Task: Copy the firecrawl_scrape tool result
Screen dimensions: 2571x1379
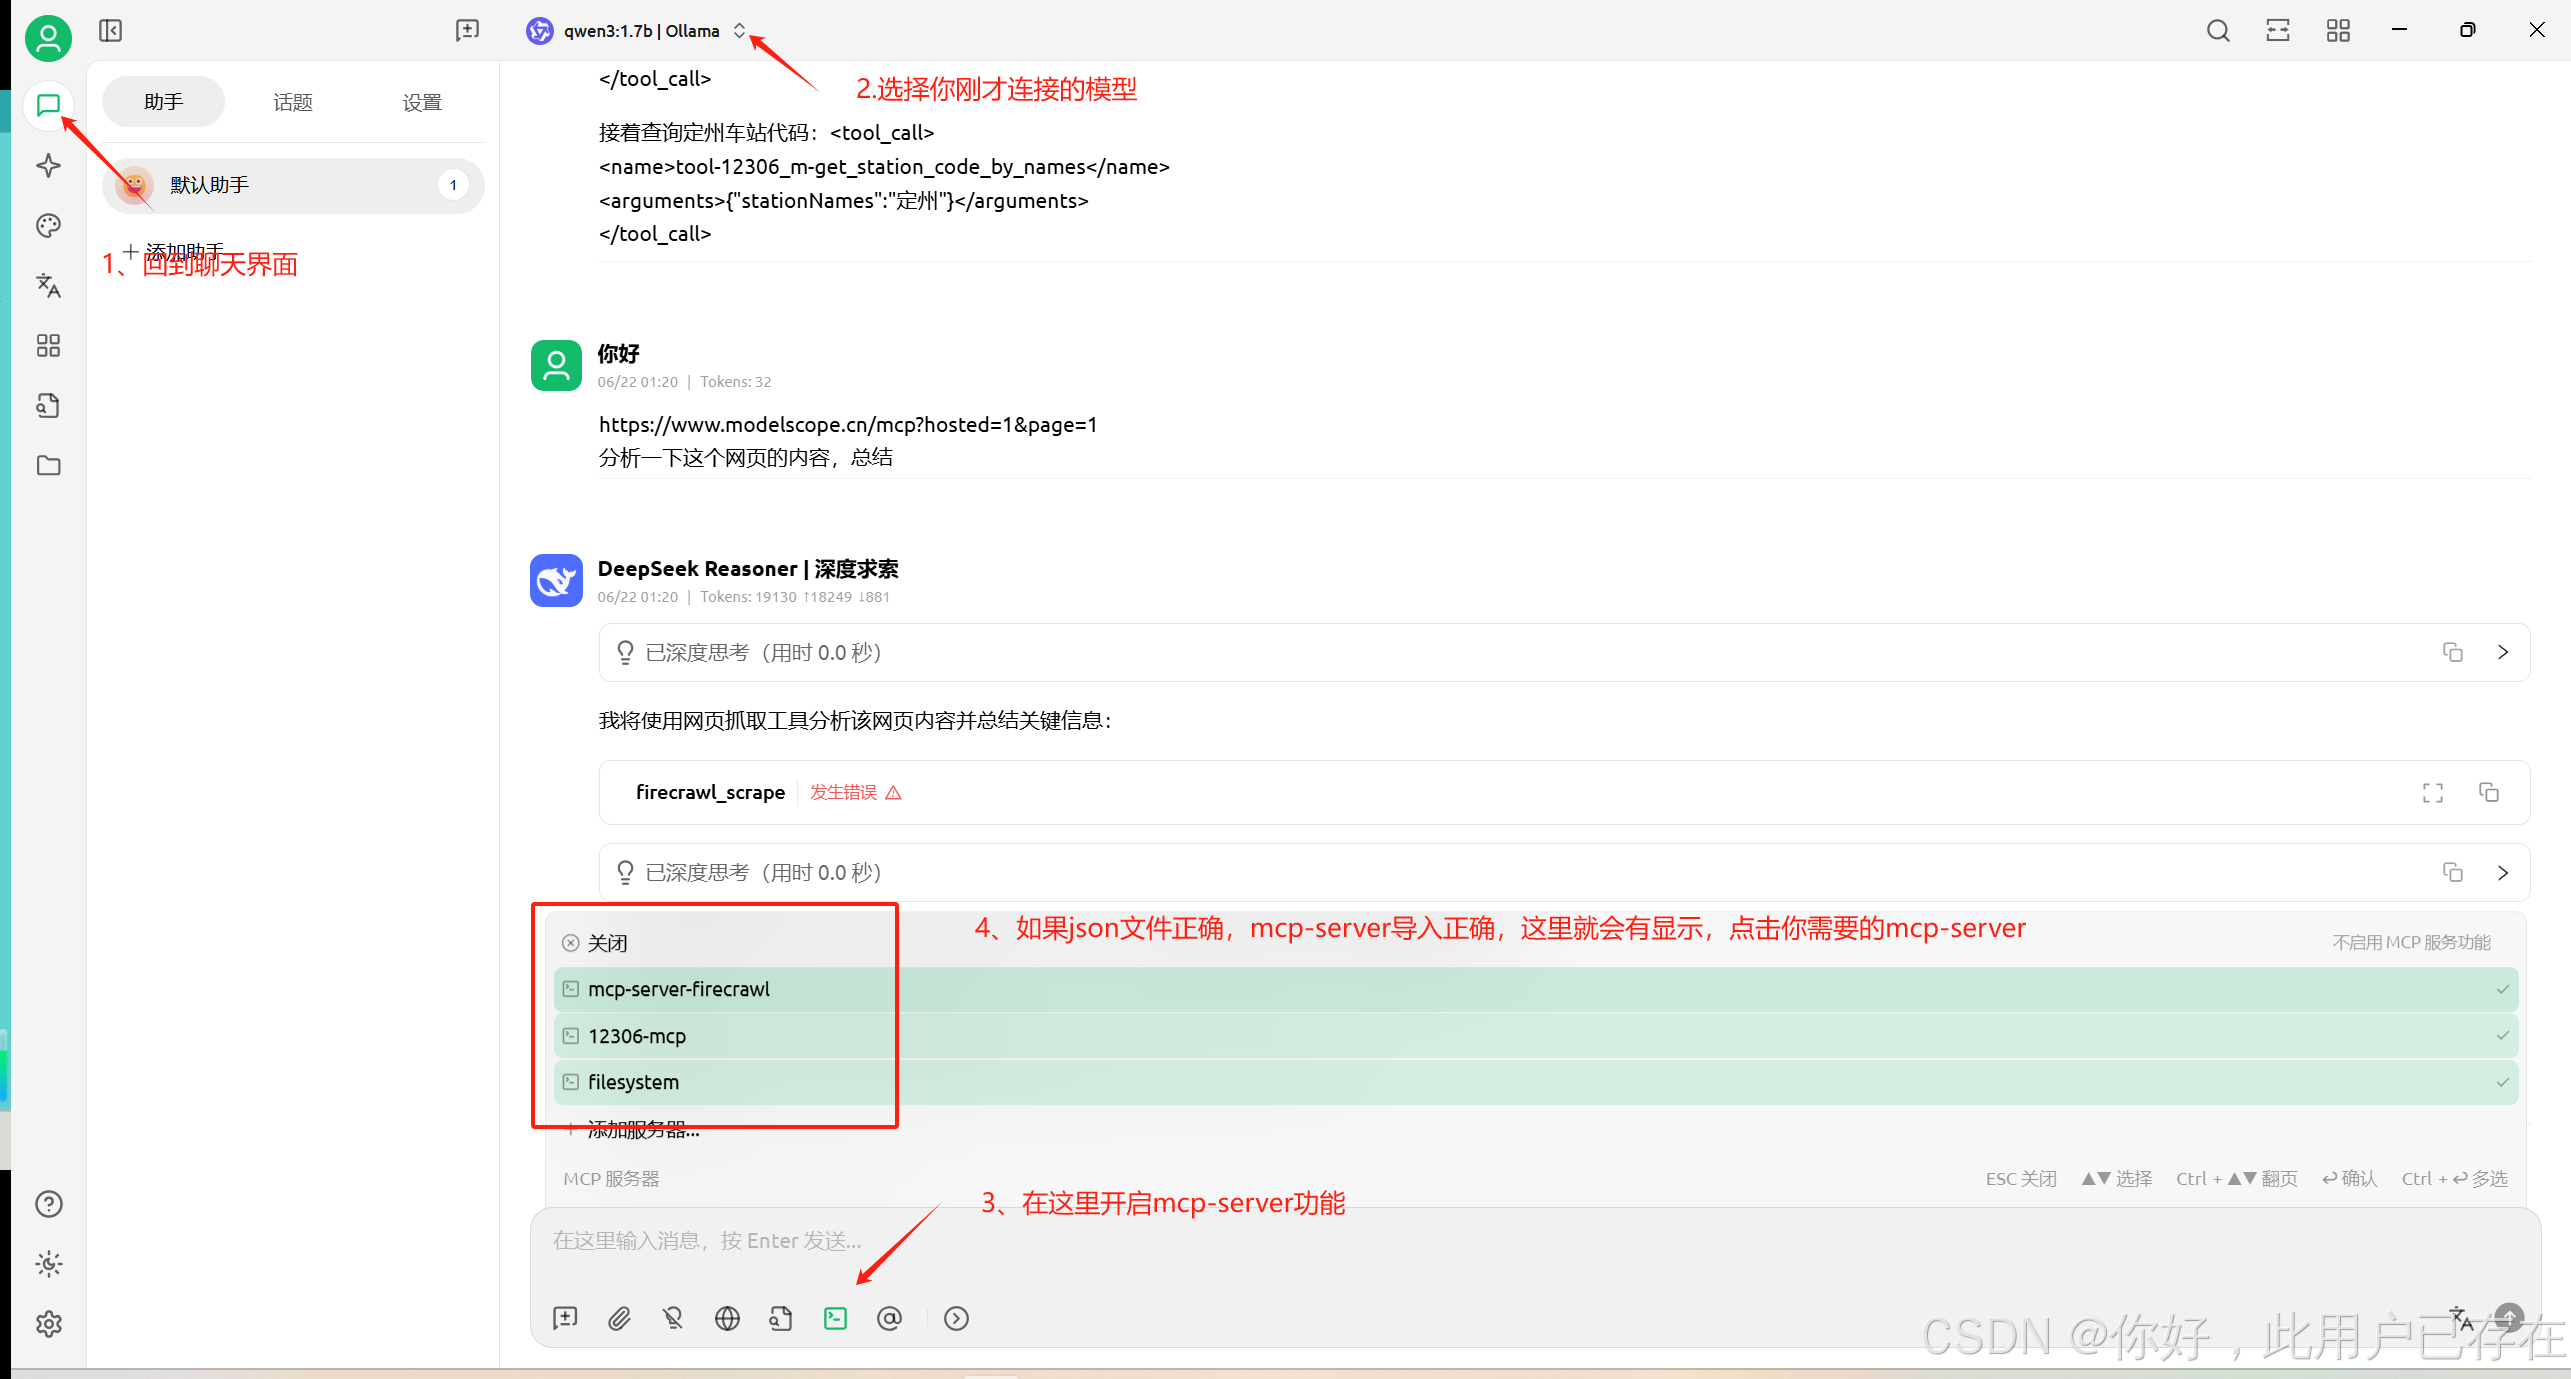Action: tap(2489, 793)
